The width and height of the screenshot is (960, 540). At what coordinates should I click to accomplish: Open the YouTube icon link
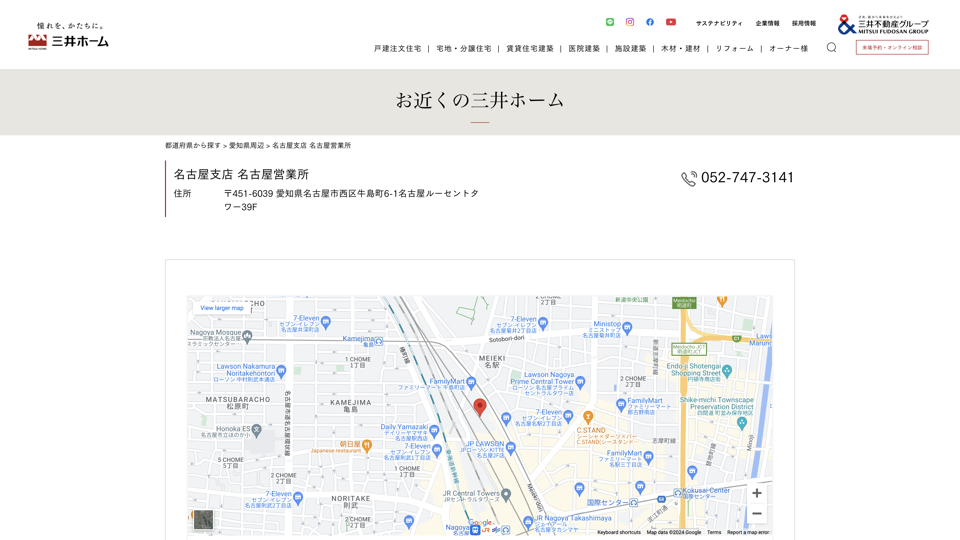[x=671, y=22]
